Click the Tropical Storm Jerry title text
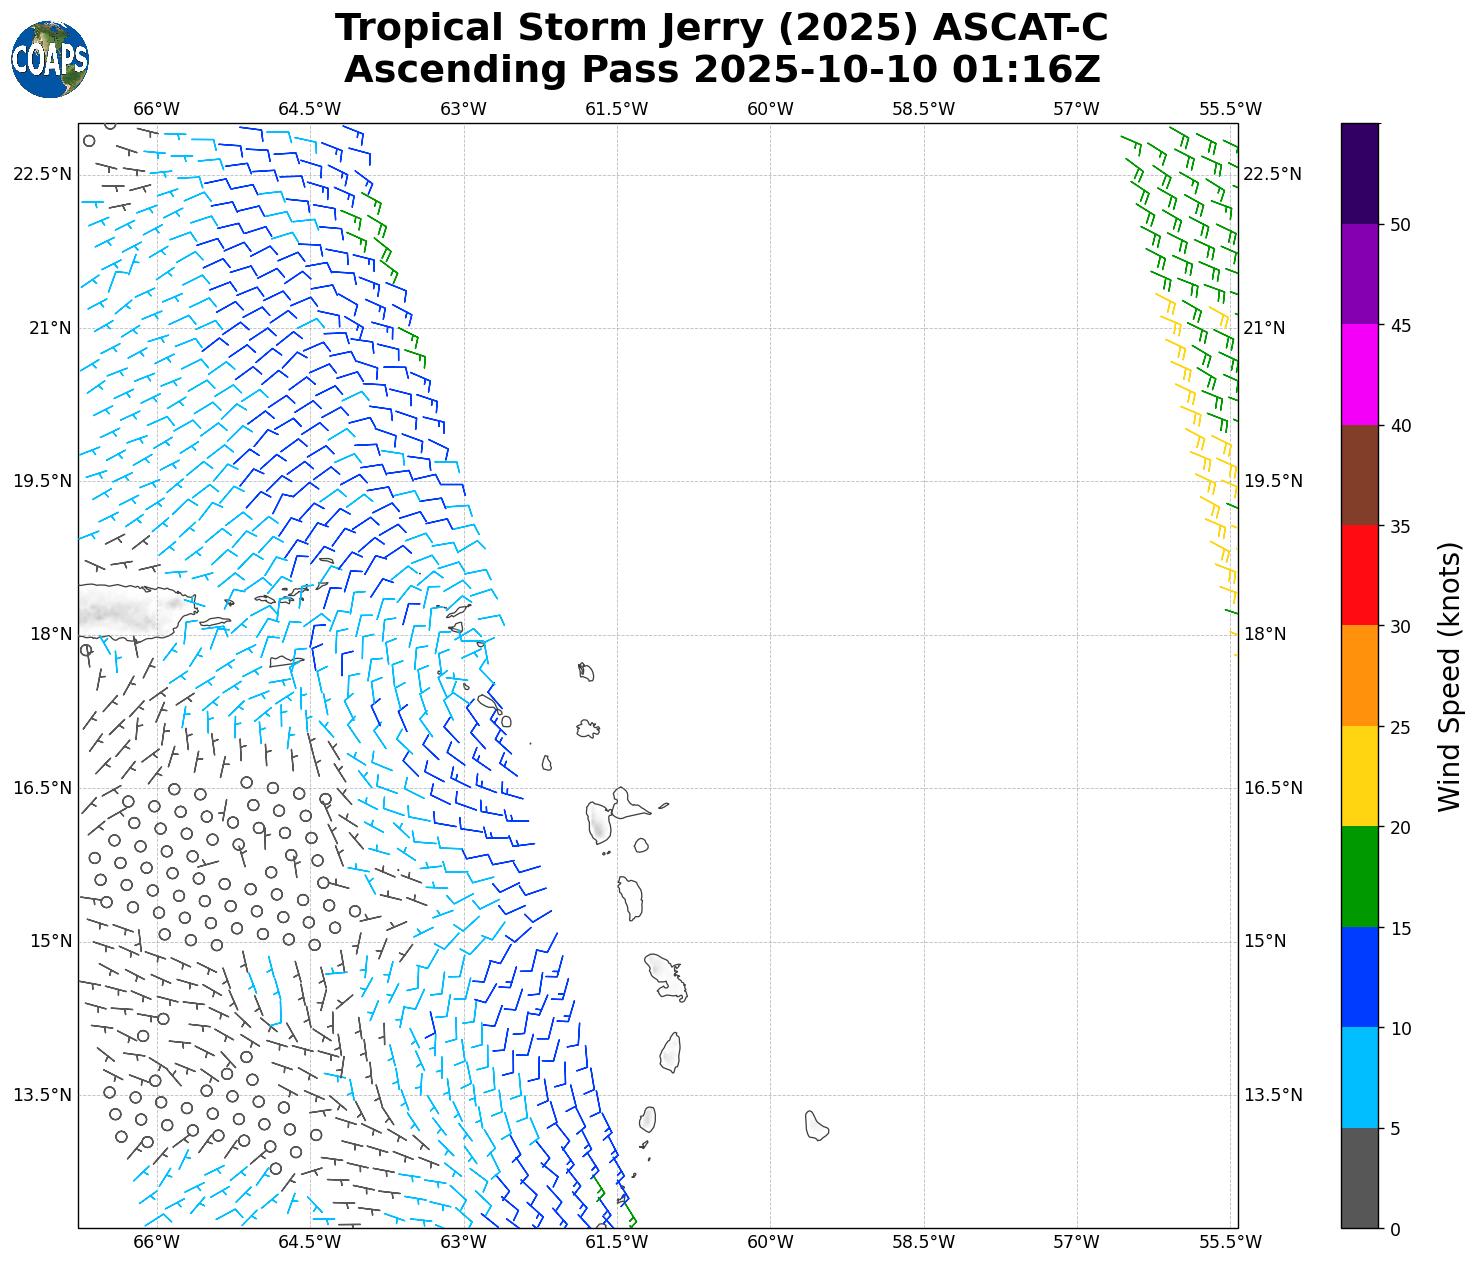This screenshot has width=1478, height=1264. pos(721,28)
